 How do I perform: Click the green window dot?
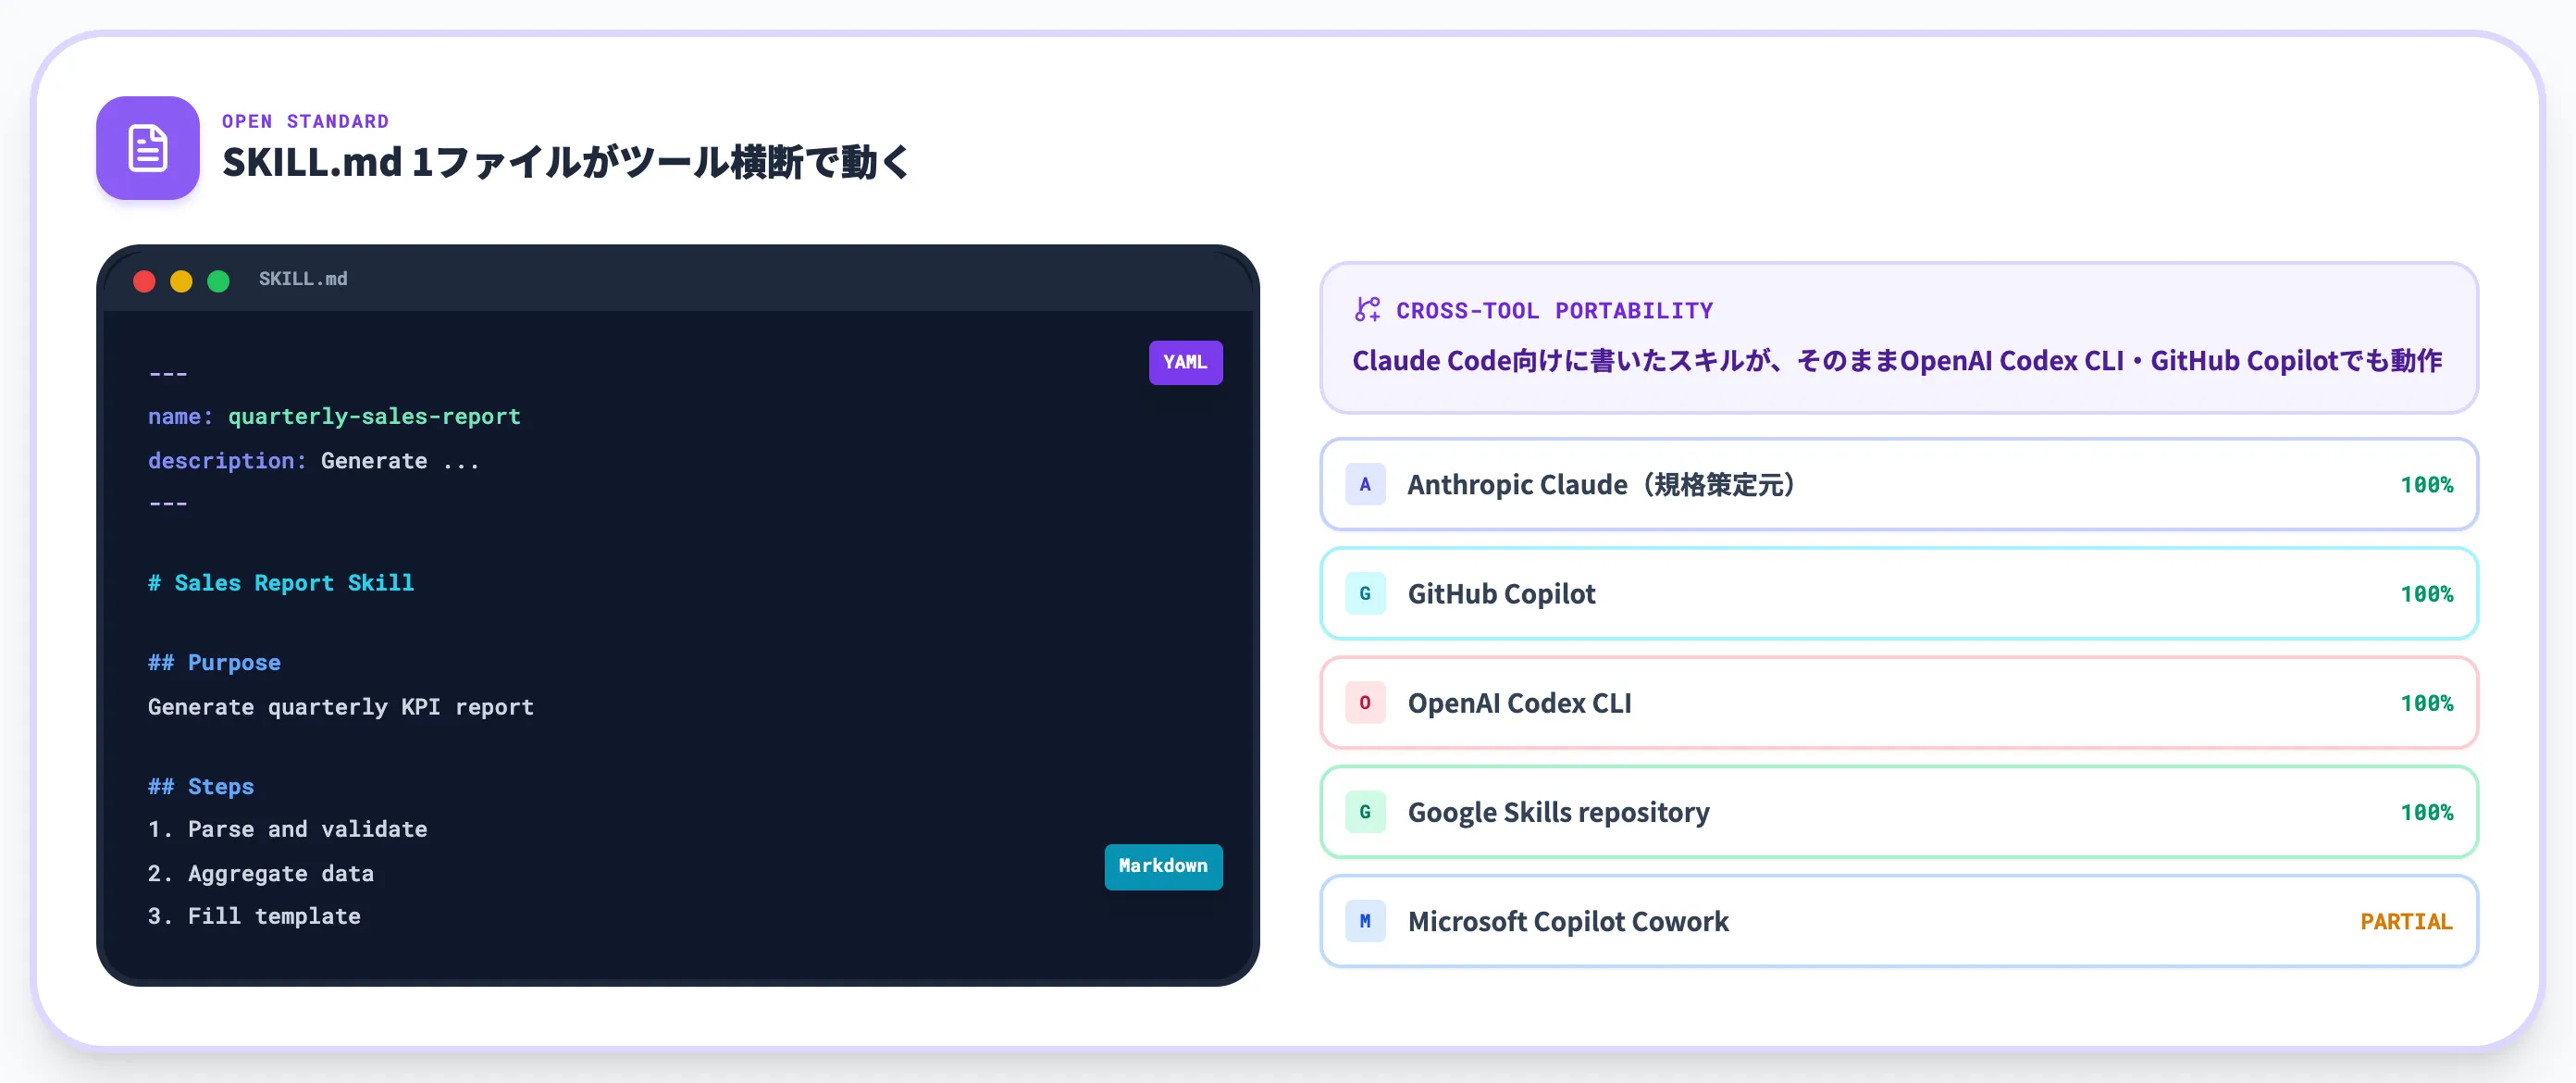click(218, 281)
